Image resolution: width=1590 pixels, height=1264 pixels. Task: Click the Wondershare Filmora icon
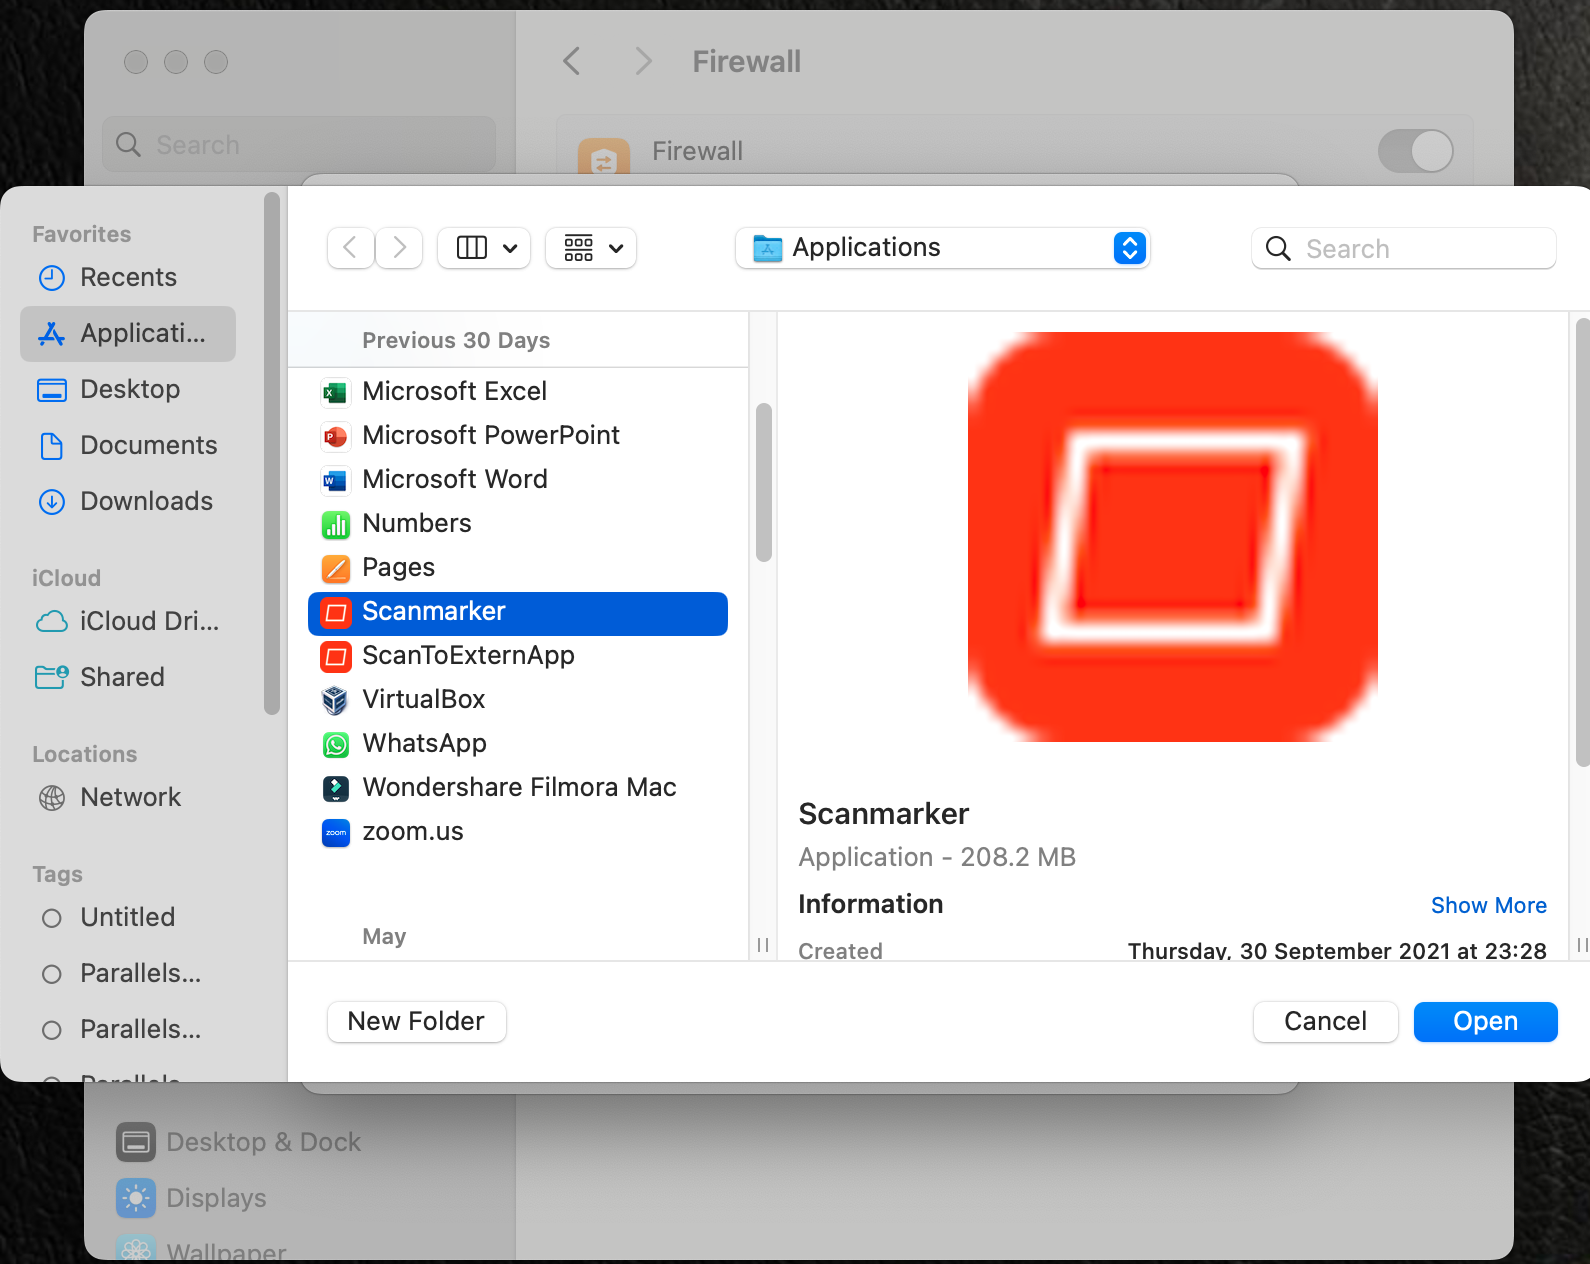[335, 788]
